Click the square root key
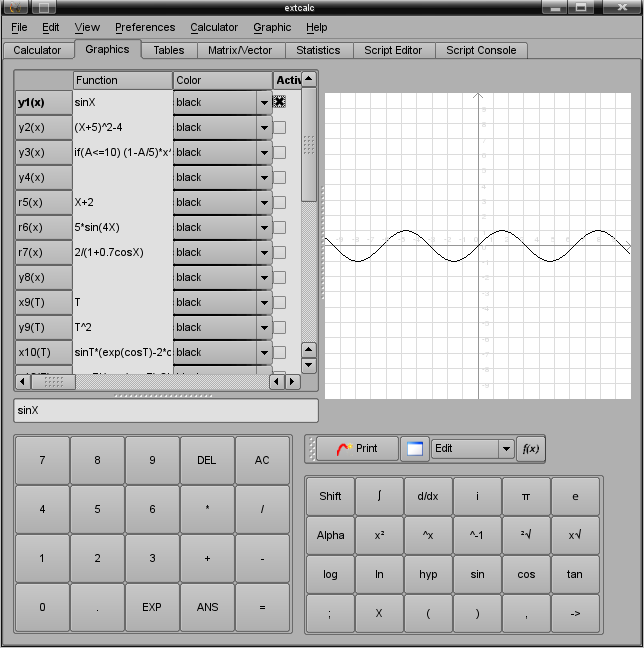The height and width of the screenshot is (648, 644). (526, 535)
